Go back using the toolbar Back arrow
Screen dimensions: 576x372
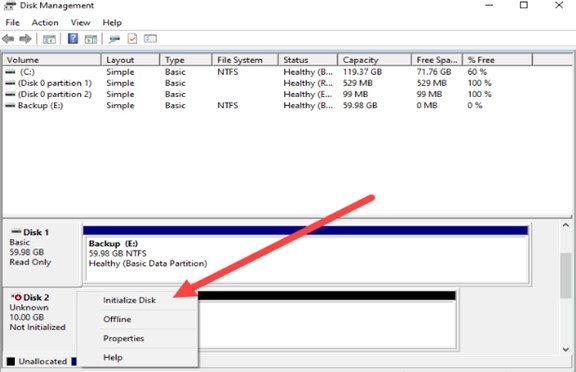8,39
